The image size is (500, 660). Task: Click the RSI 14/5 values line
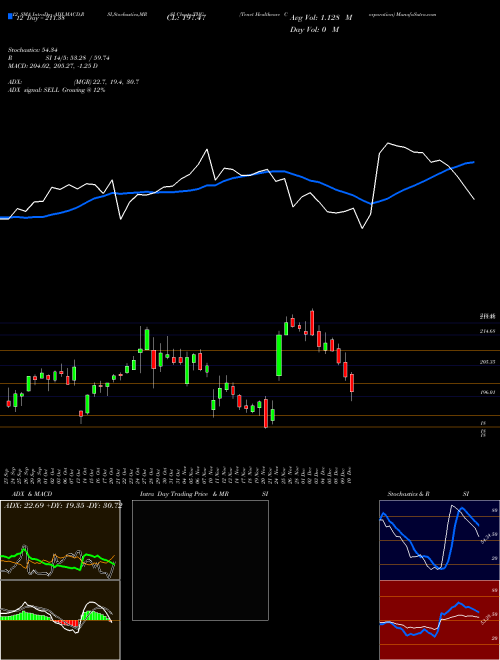[59, 58]
